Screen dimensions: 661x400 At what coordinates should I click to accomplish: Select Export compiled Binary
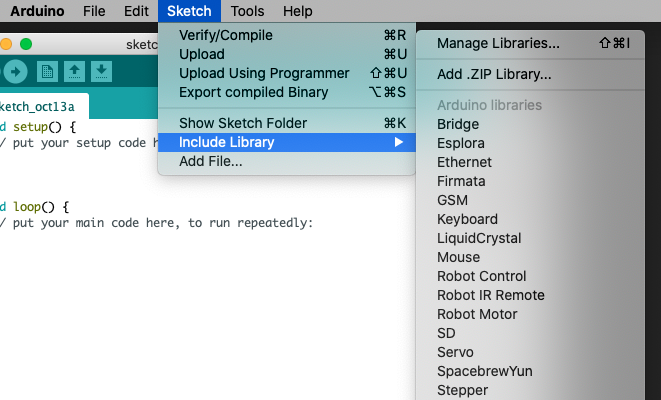(287, 92)
